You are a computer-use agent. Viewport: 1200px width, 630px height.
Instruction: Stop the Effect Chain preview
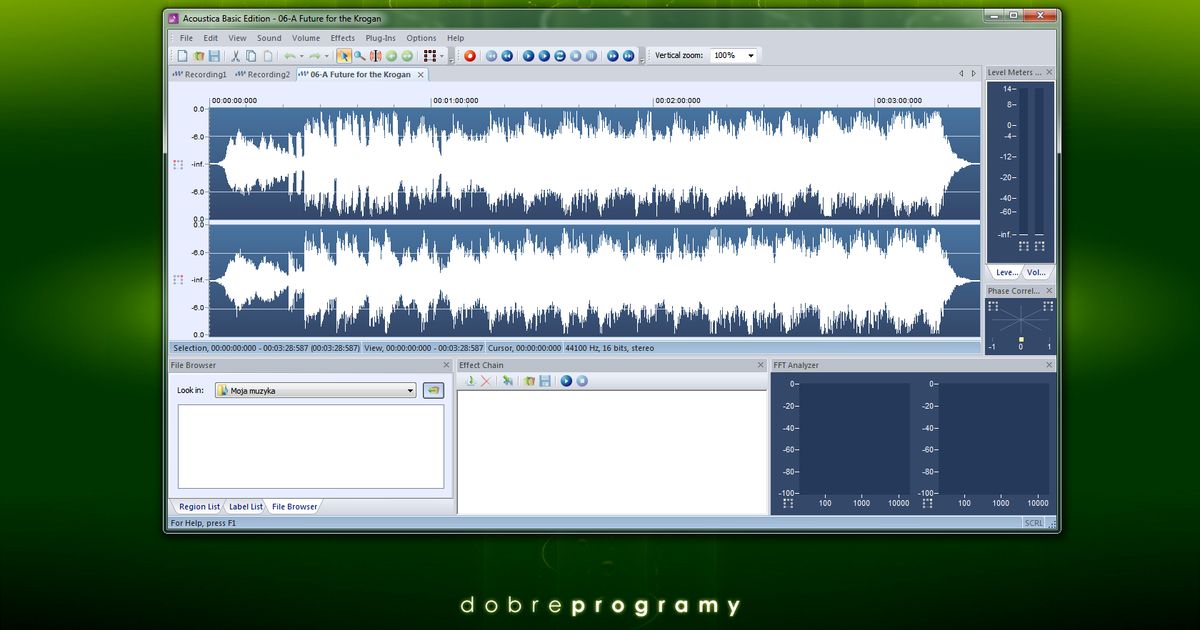point(582,381)
